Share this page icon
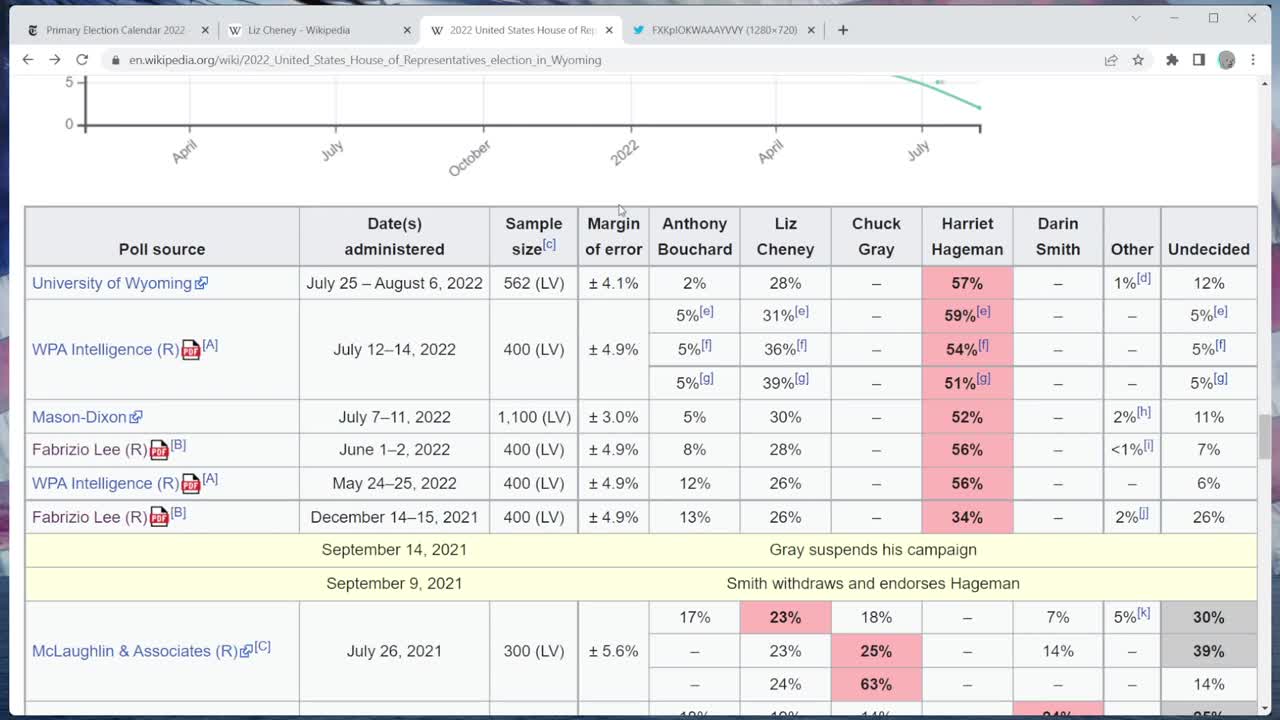 (1111, 60)
